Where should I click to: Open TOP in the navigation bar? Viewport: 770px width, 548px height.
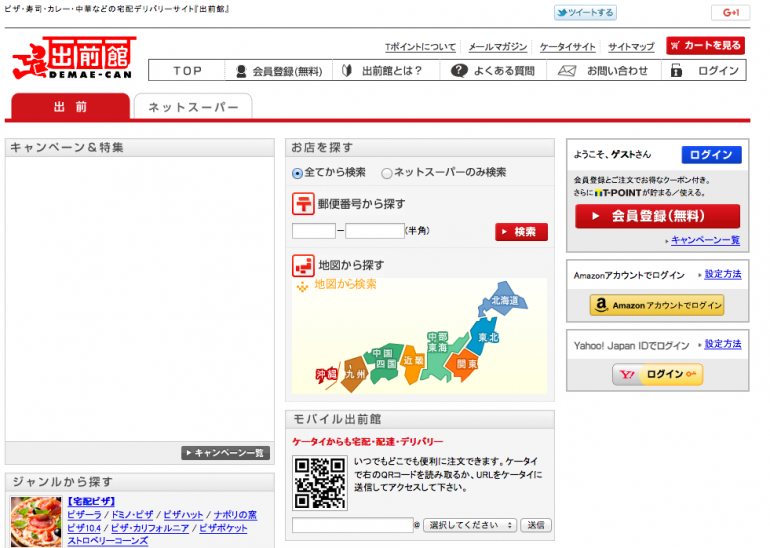click(187, 71)
